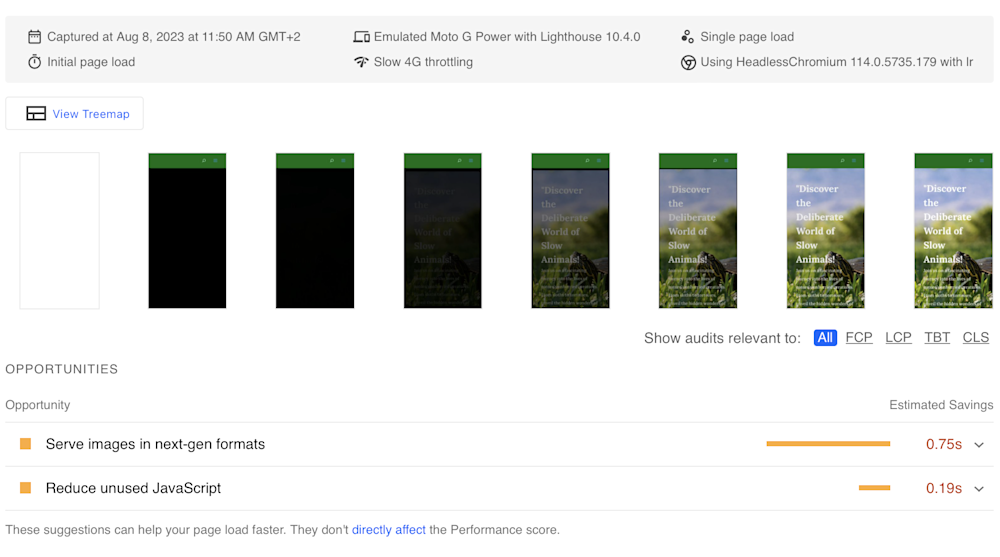The width and height of the screenshot is (1000, 557).
Task: Click the icon beside Single page load
Action: [x=688, y=37]
